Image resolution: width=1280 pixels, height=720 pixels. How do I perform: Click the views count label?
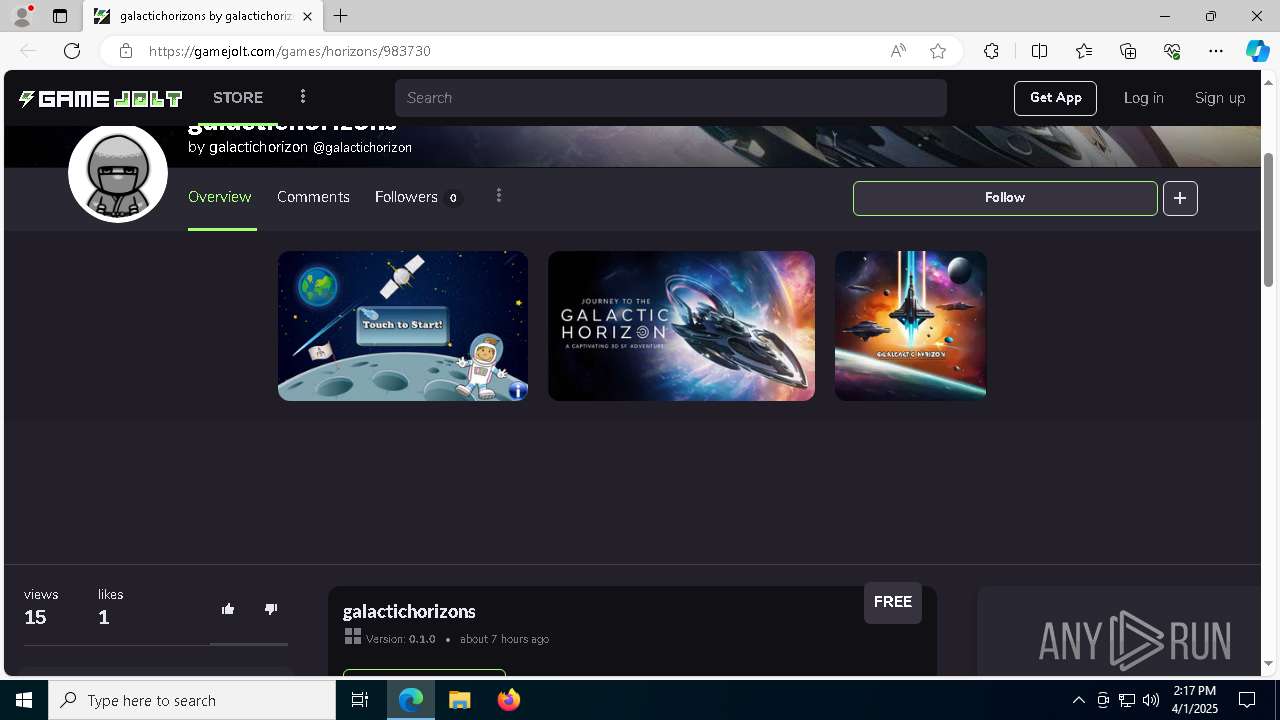[x=41, y=594]
